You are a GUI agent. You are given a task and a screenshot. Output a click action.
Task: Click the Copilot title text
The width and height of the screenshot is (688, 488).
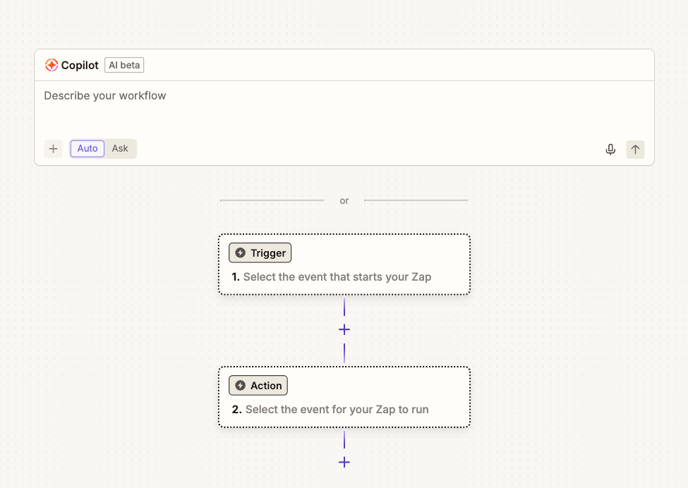tap(80, 65)
